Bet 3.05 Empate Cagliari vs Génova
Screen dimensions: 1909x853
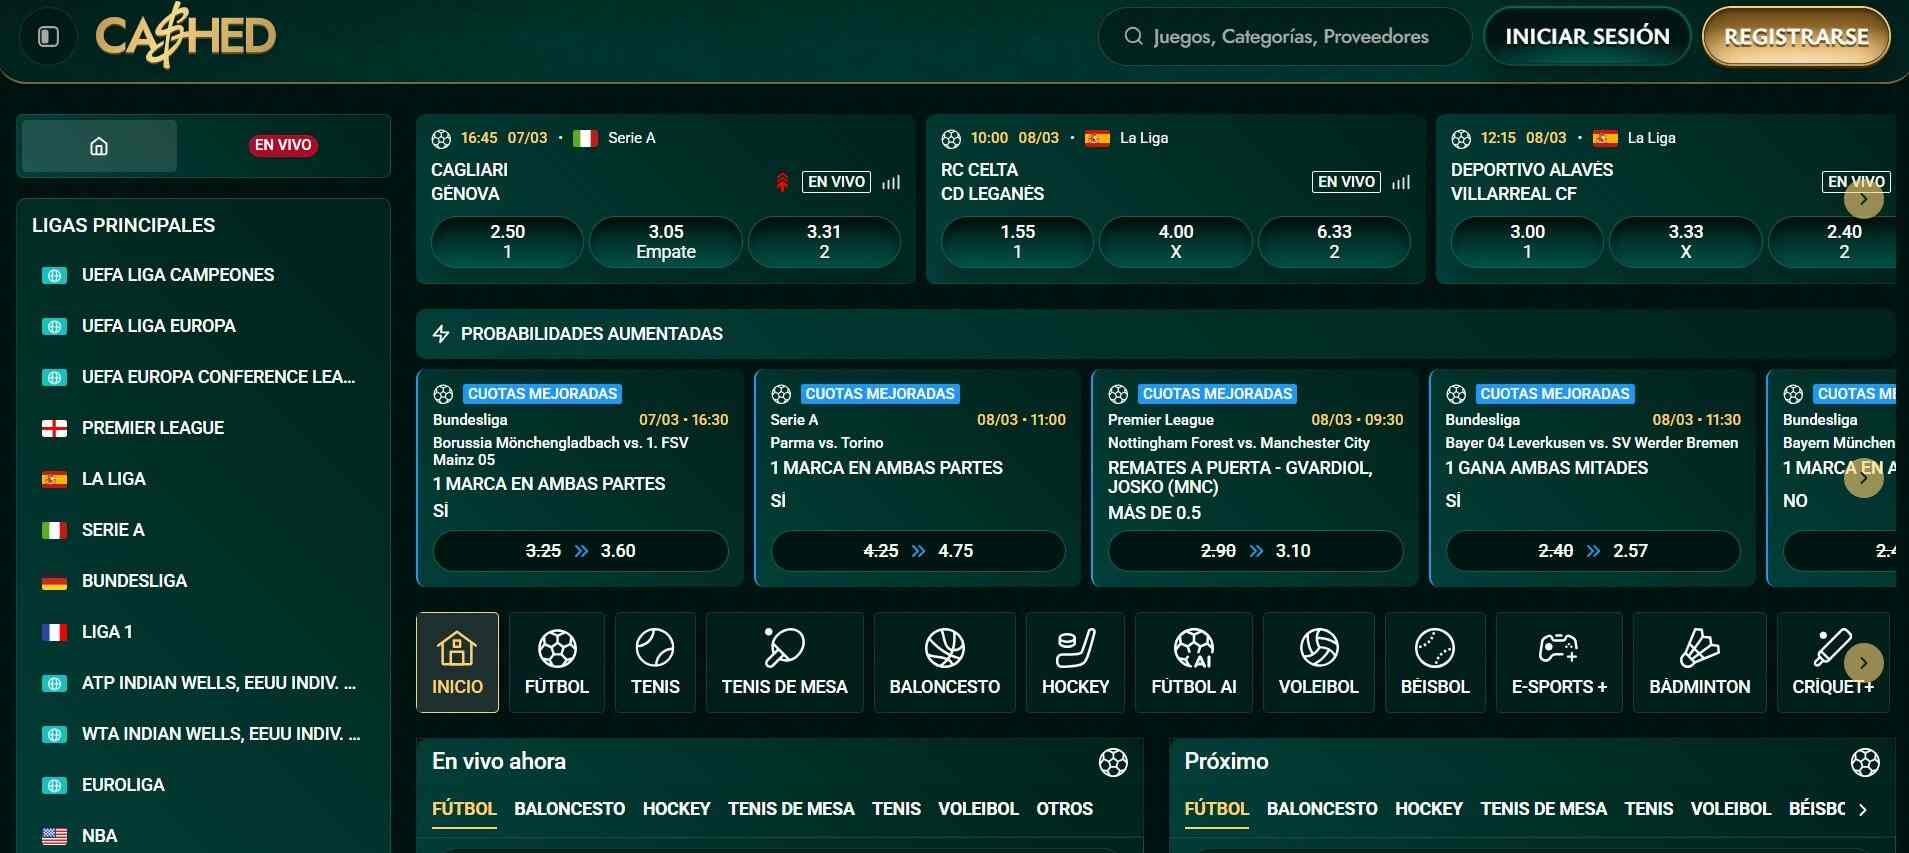(666, 242)
